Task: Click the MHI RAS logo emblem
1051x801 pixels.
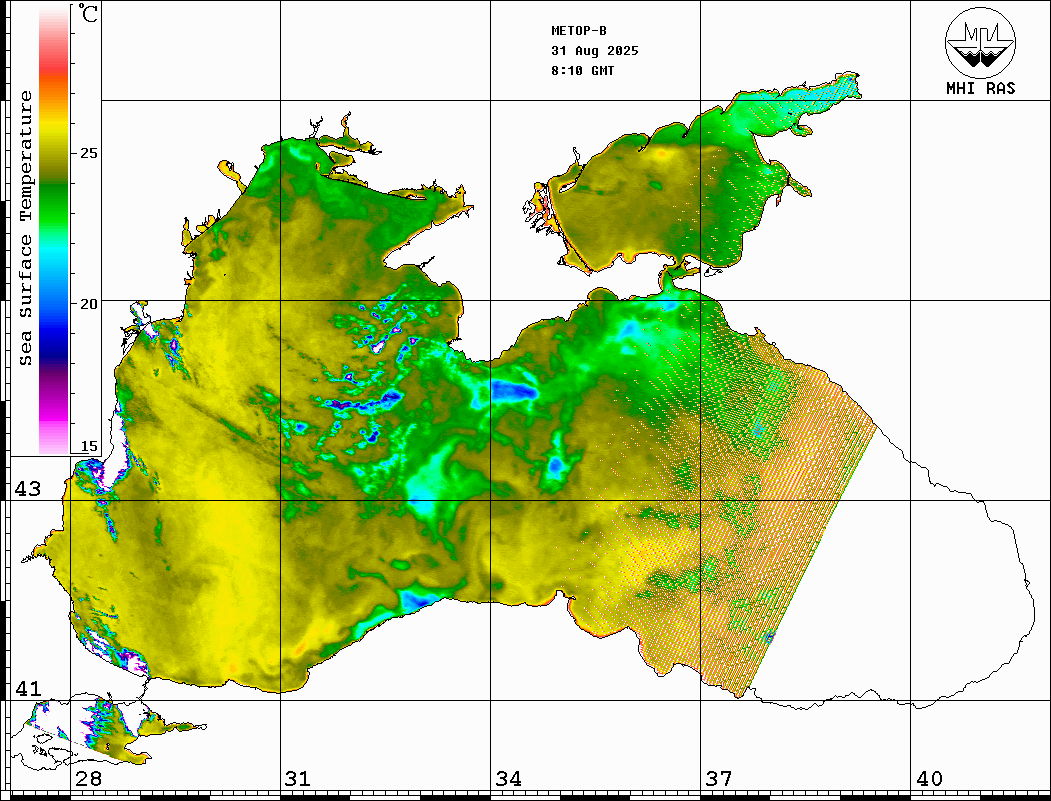Action: (x=981, y=42)
